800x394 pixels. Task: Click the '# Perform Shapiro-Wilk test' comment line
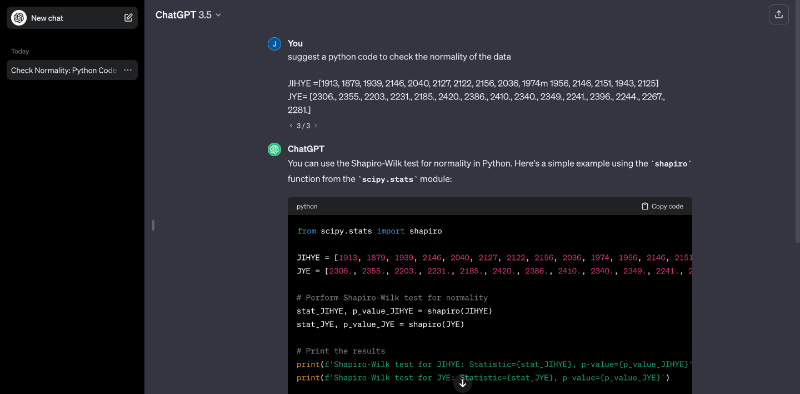click(392, 298)
